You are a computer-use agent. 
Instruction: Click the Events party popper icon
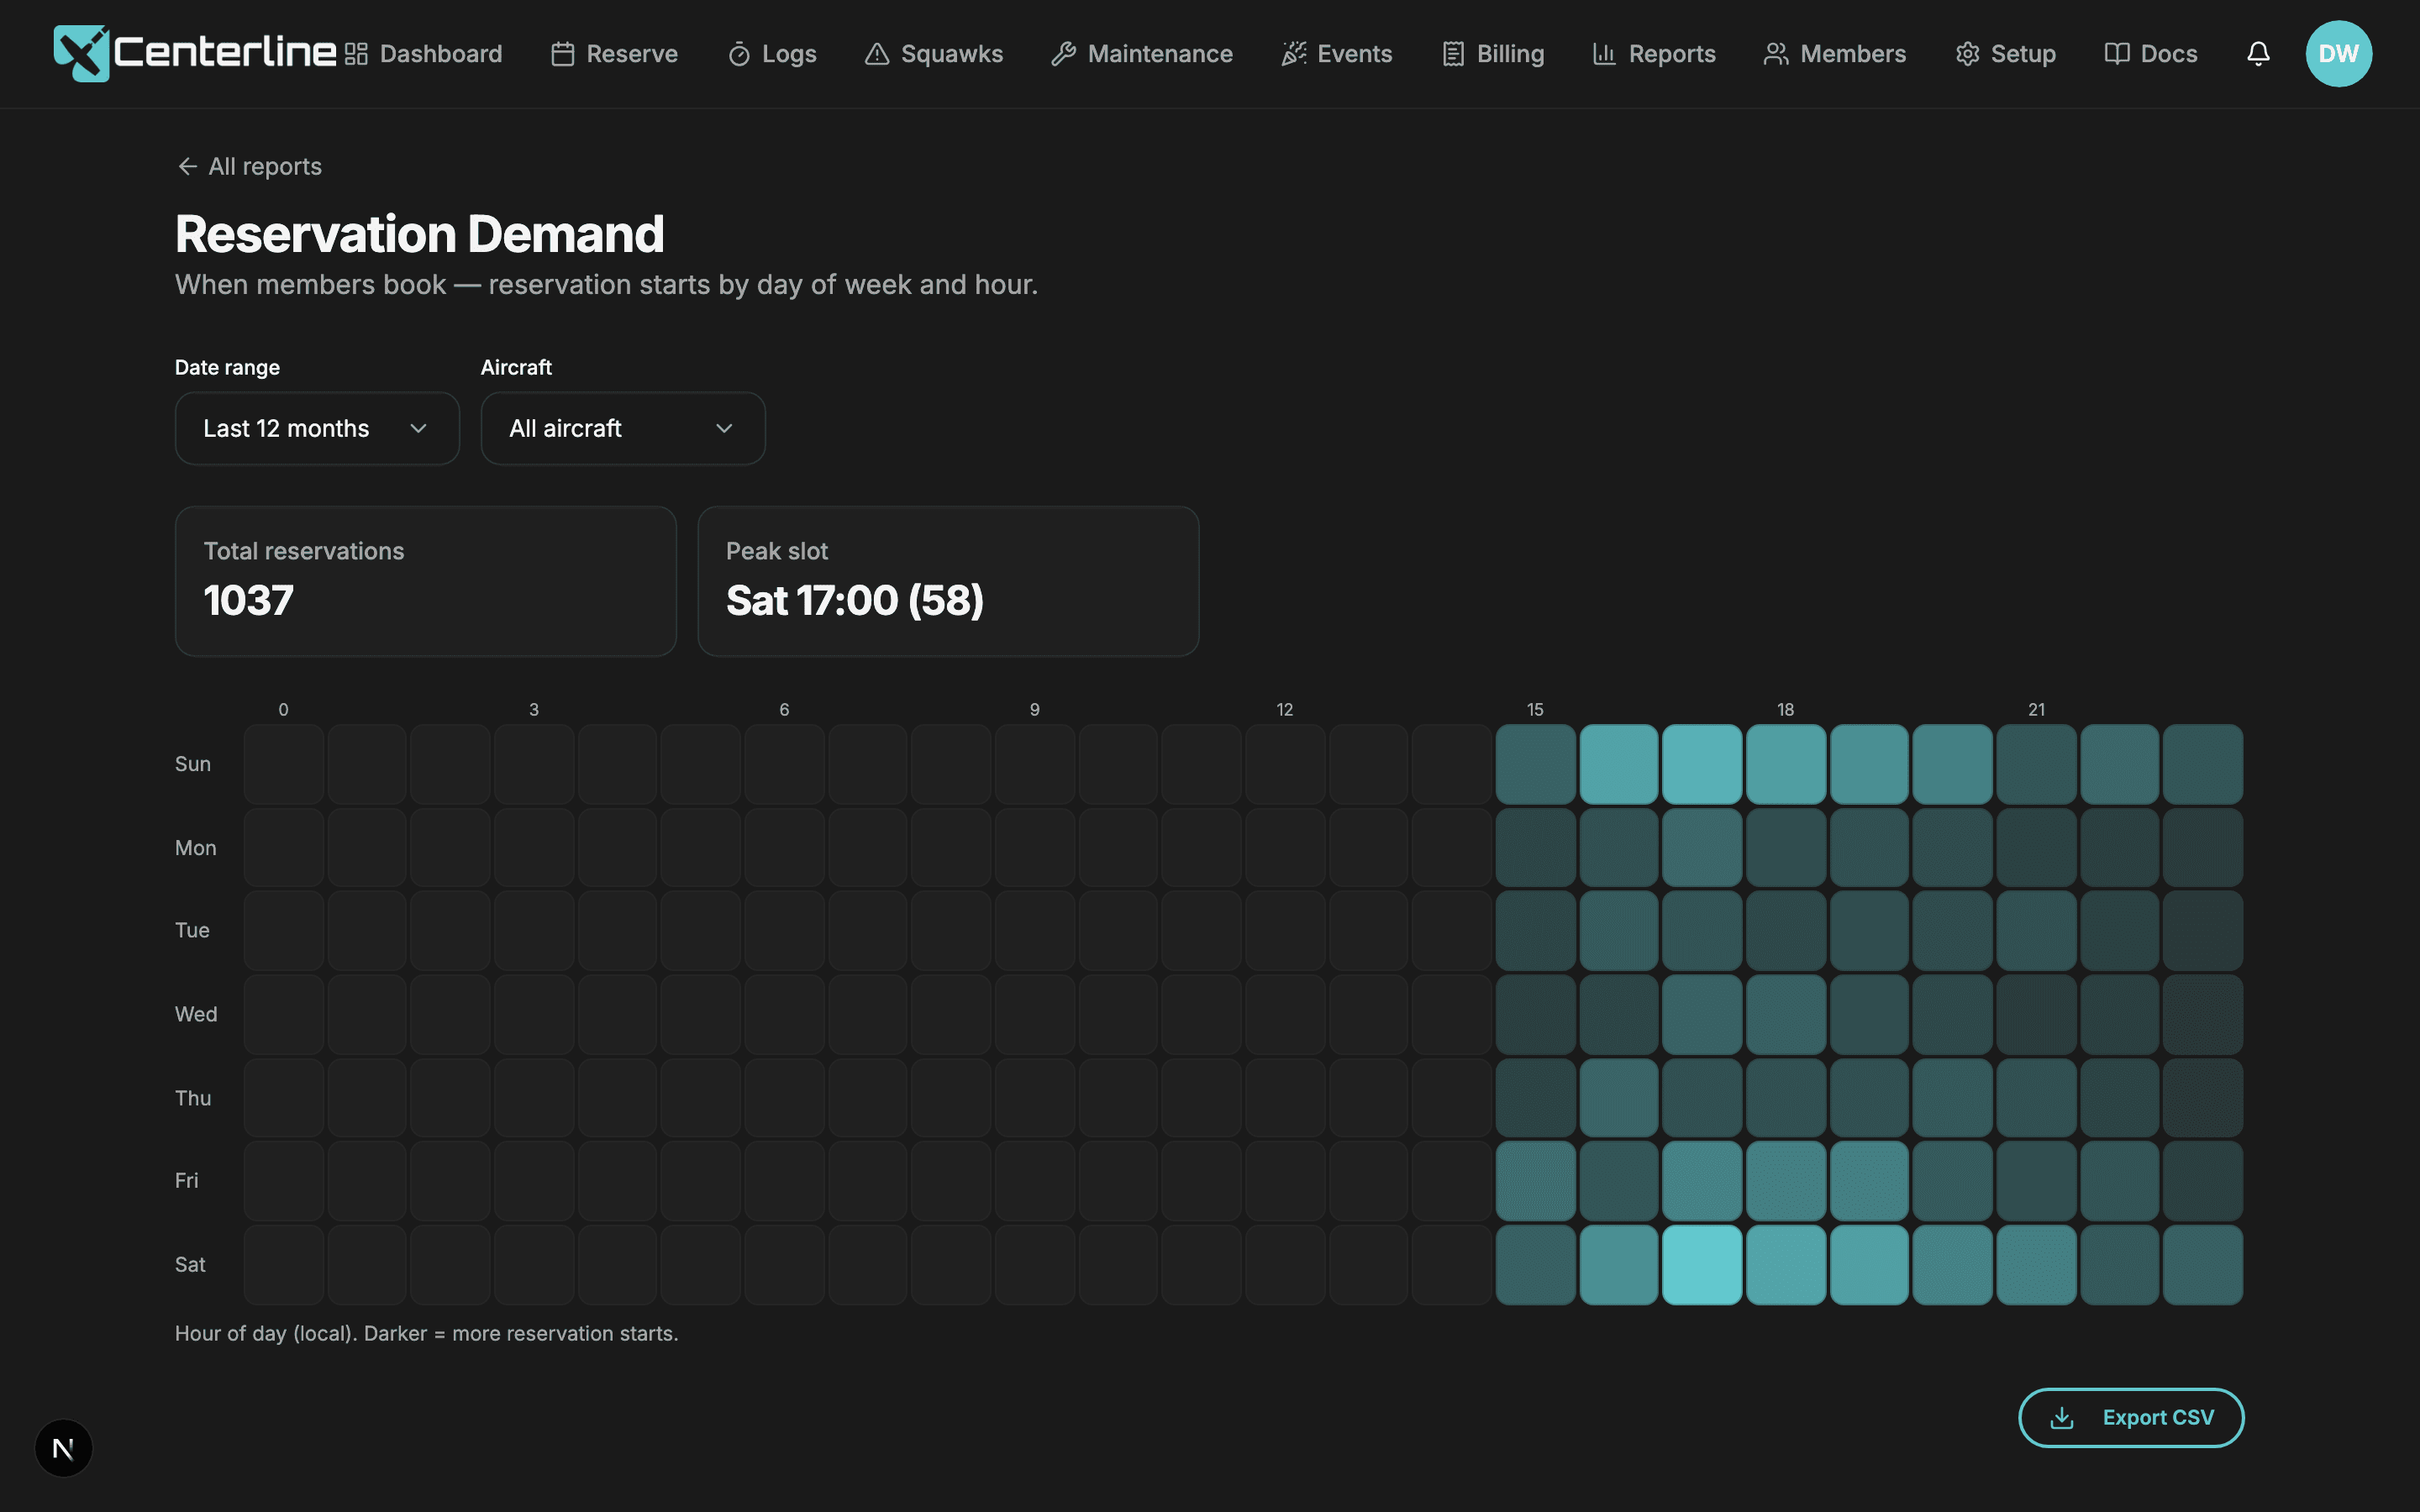(x=1294, y=54)
